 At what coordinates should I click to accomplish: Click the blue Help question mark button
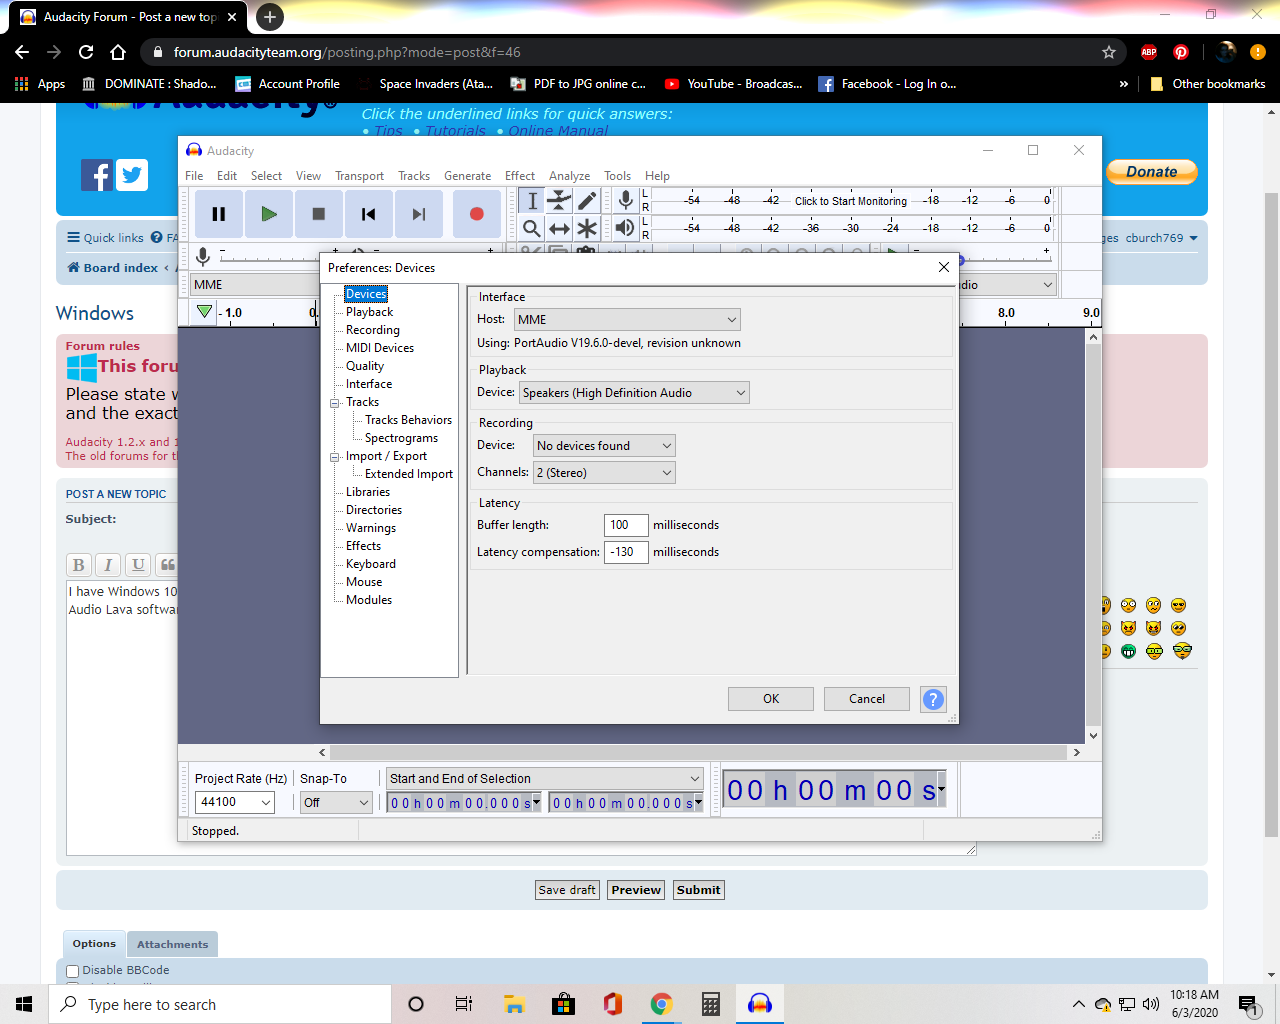pos(932,699)
